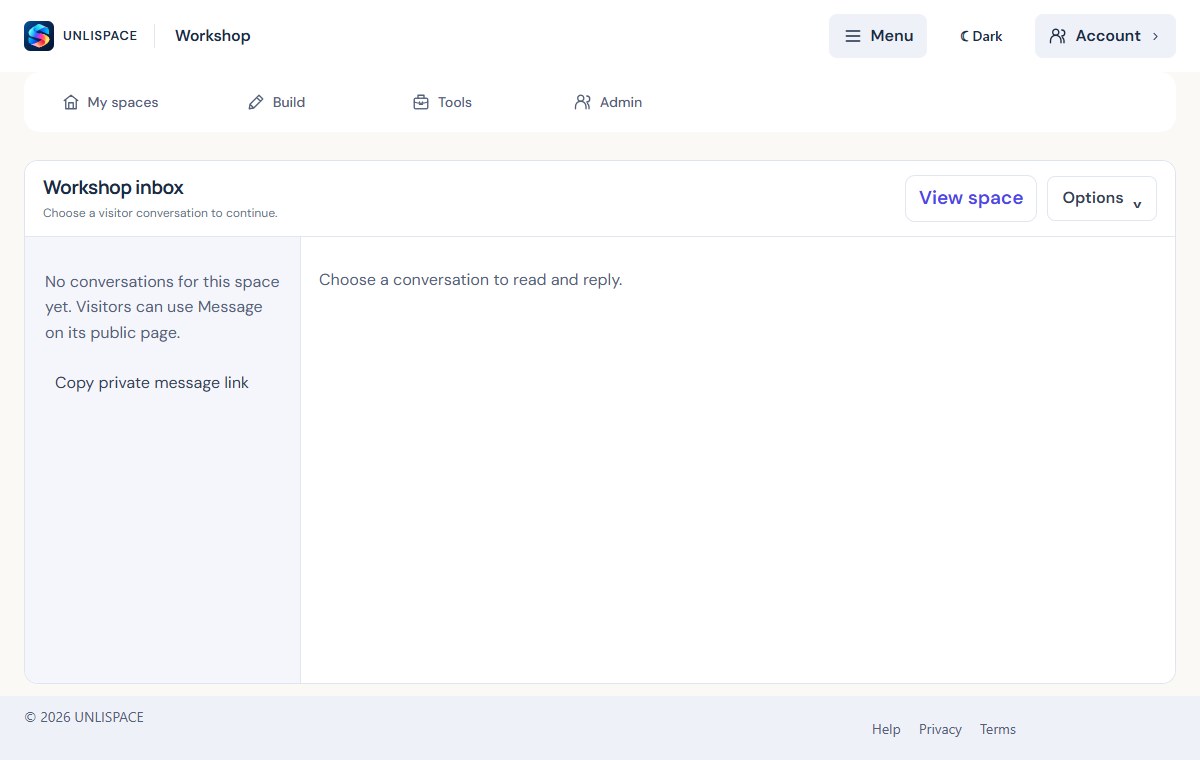Image resolution: width=1200 pixels, height=760 pixels.
Task: Click the 'No conversations for this space' message
Action: [x=162, y=307]
